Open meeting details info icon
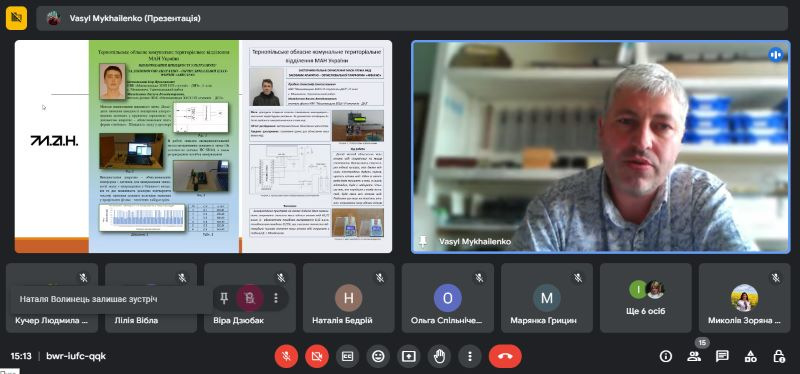The width and height of the screenshot is (800, 374). 665,356
